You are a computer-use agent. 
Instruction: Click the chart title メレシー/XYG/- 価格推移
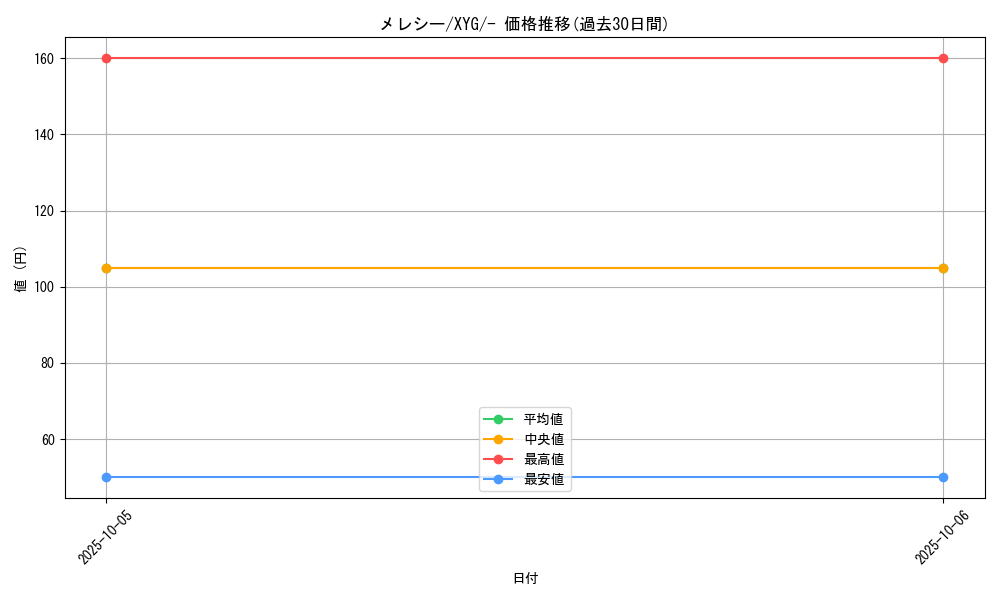[x=524, y=24]
